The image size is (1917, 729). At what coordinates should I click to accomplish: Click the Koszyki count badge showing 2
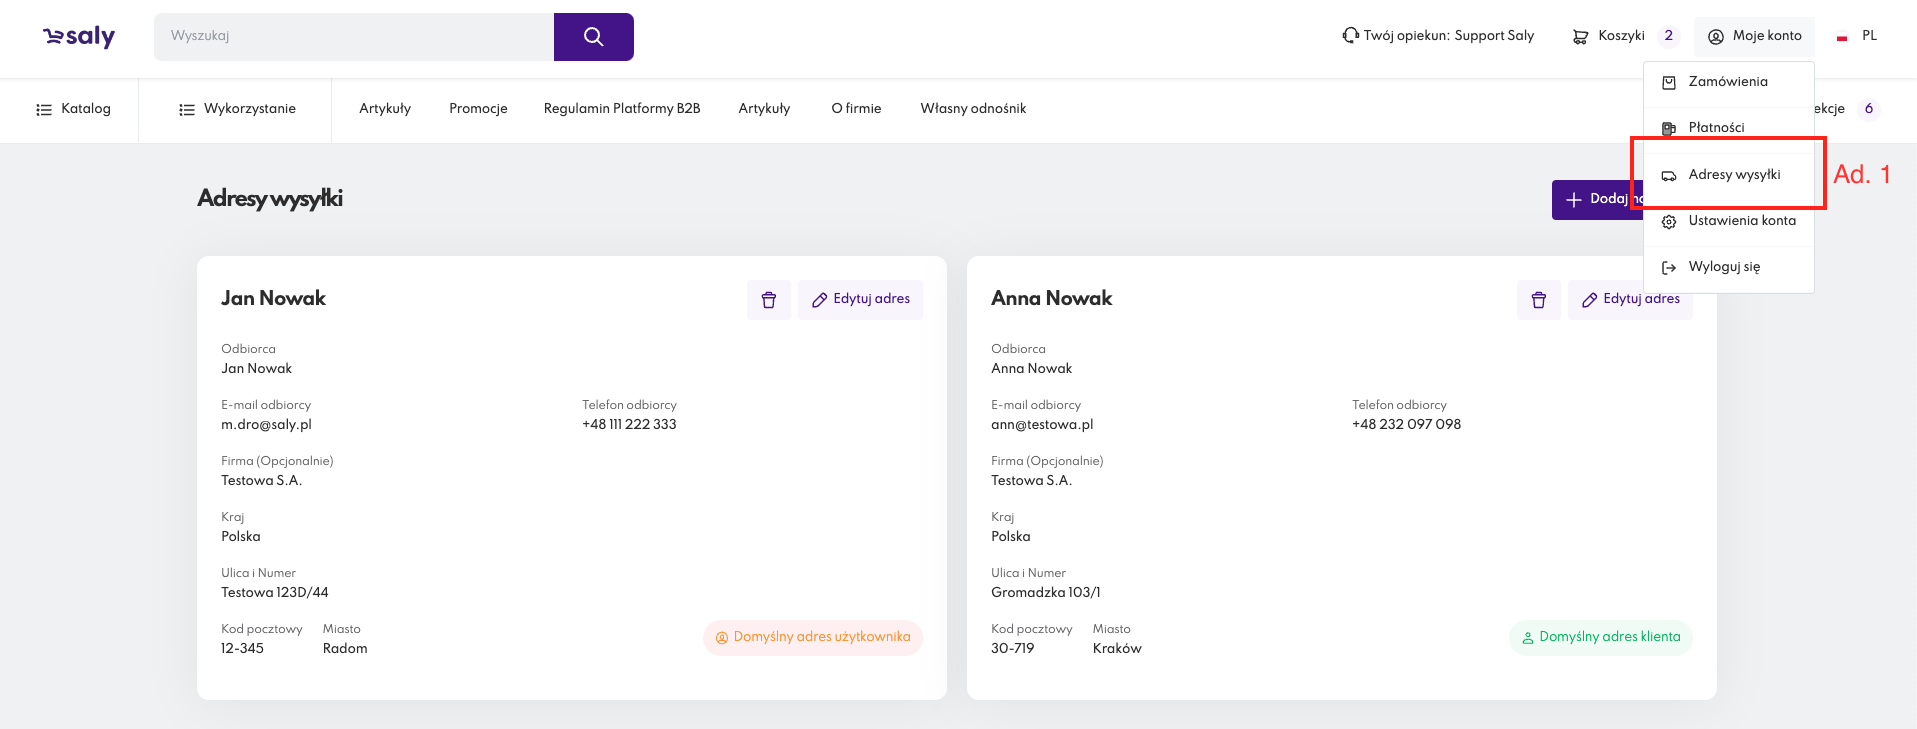pos(1668,36)
